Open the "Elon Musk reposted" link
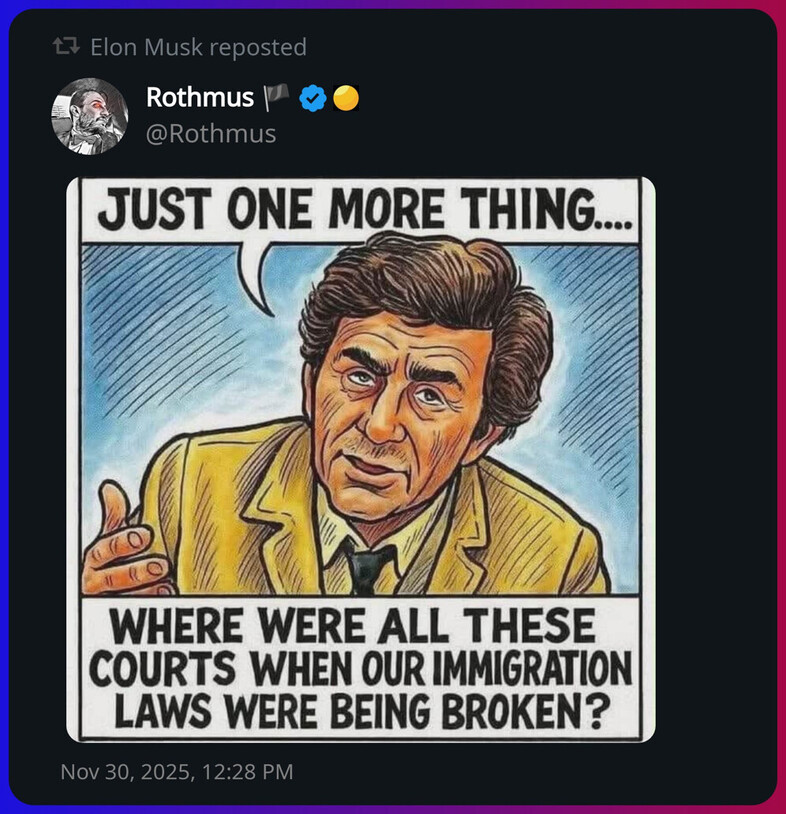This screenshot has height=814, width=786. point(197,47)
